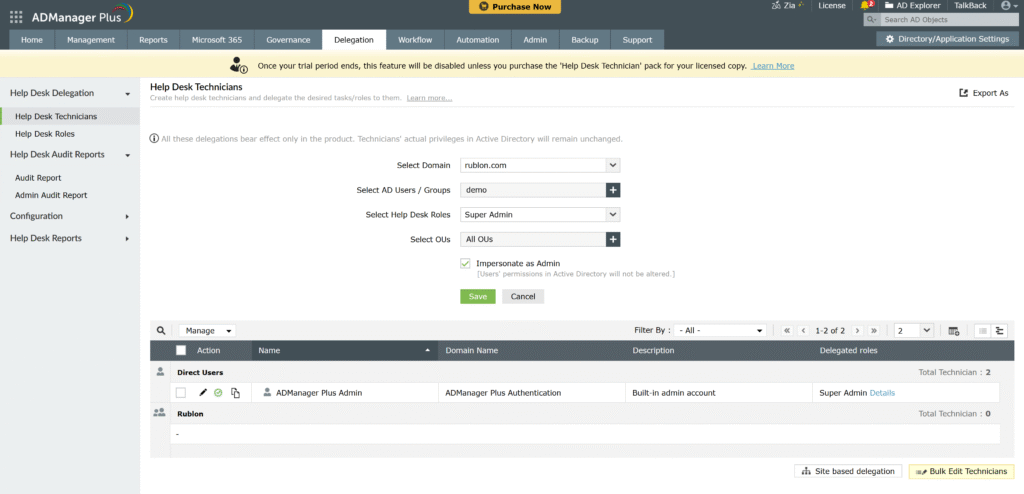Switch to grouped tree view icon
1024x494 pixels.
coord(999,331)
